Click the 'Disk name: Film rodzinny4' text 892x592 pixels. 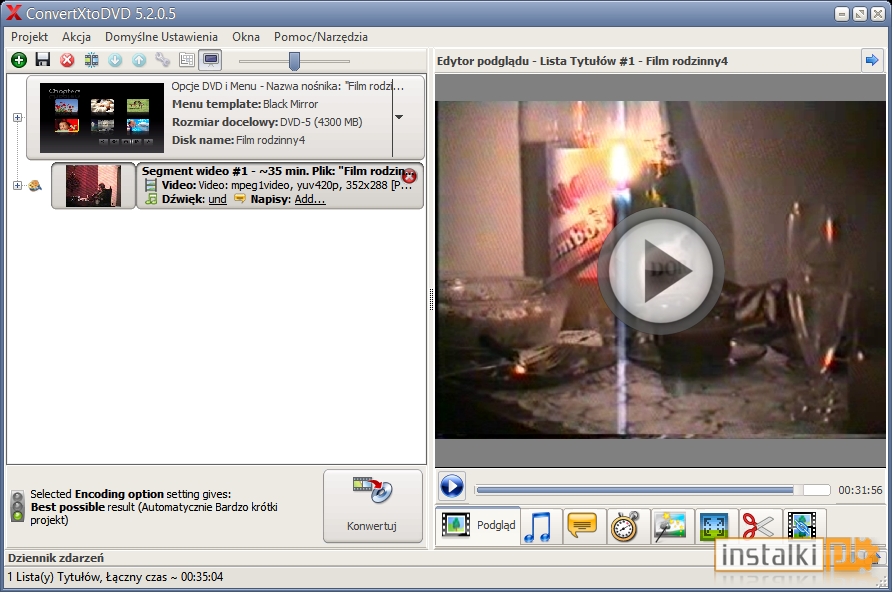[x=238, y=140]
